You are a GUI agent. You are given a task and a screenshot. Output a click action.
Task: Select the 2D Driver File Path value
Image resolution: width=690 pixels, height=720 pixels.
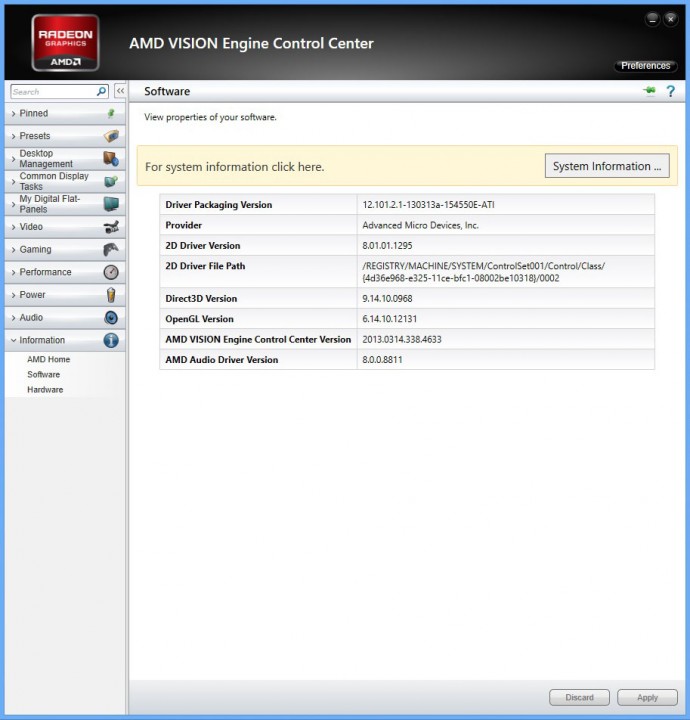(483, 272)
